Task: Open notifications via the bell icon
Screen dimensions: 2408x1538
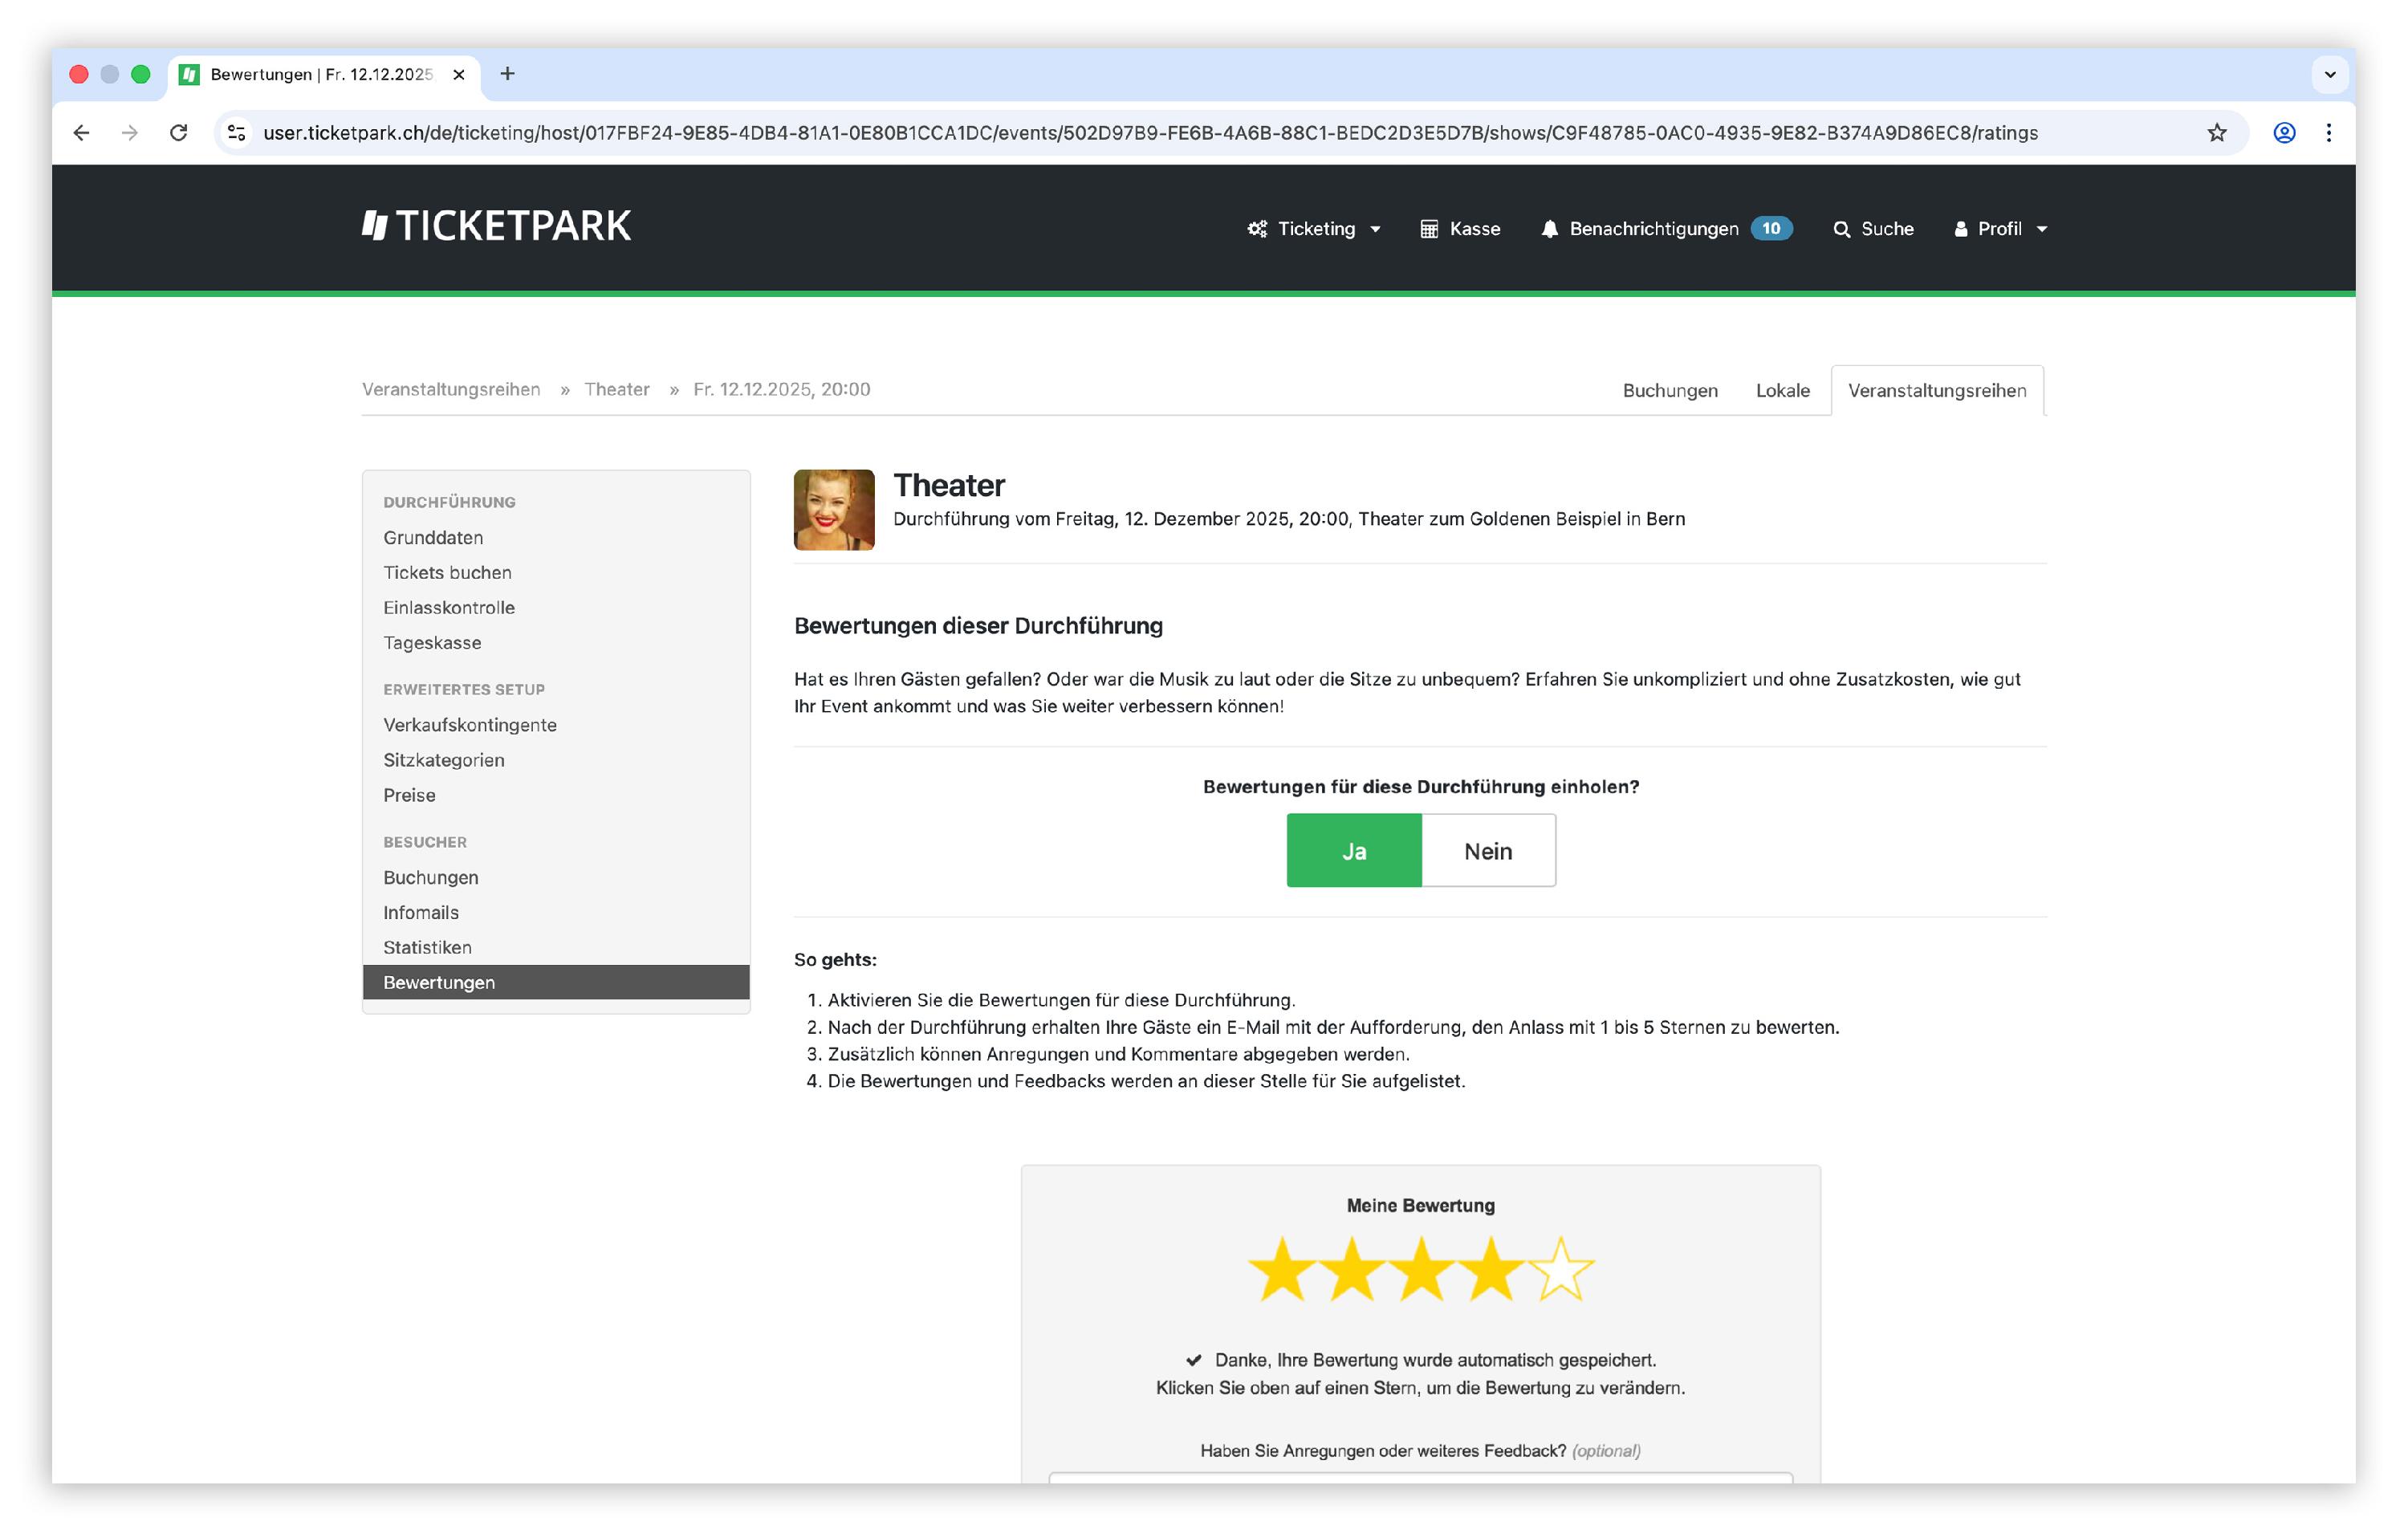Action: point(1549,229)
